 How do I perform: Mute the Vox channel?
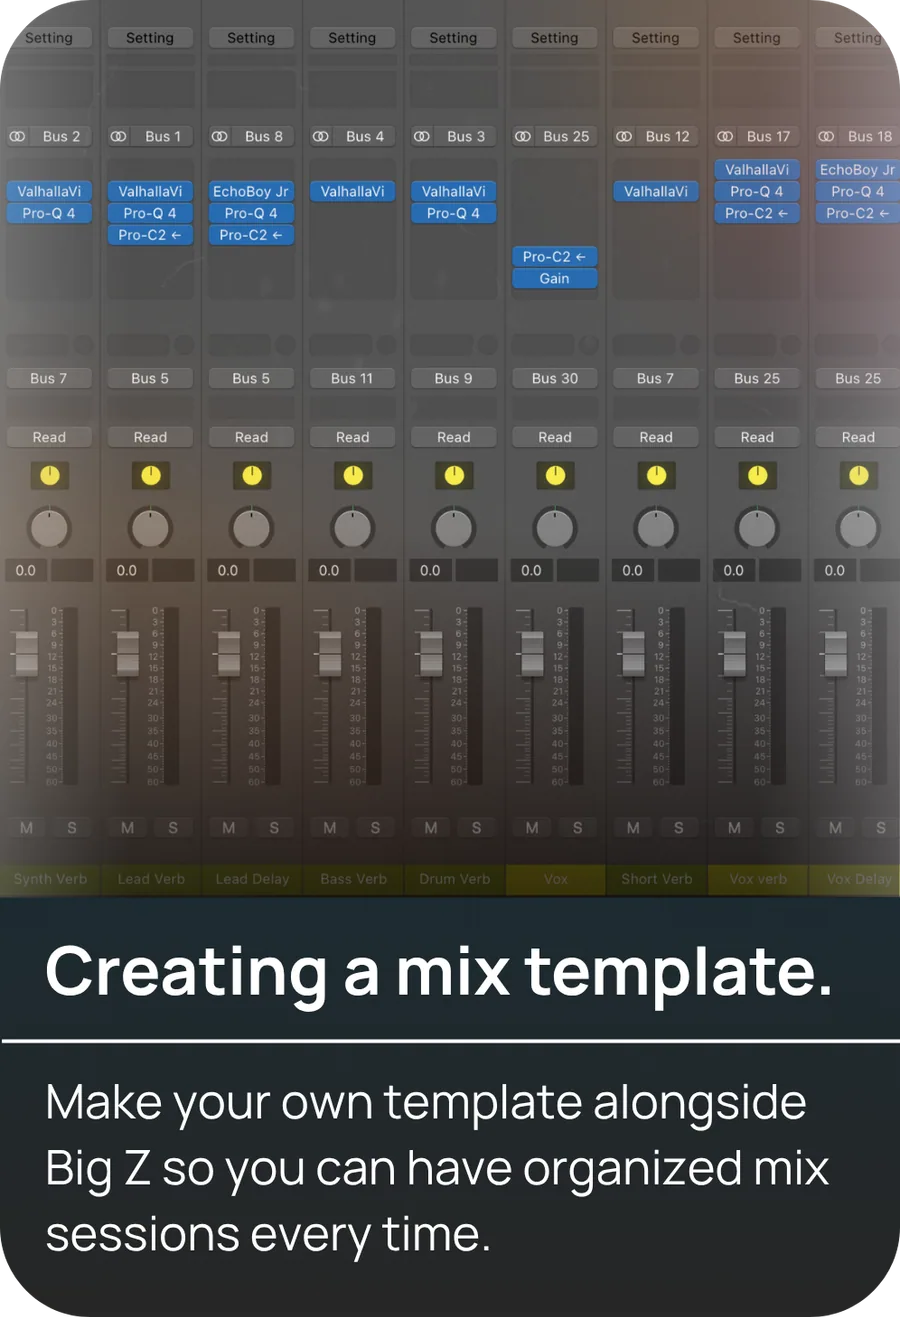(532, 827)
